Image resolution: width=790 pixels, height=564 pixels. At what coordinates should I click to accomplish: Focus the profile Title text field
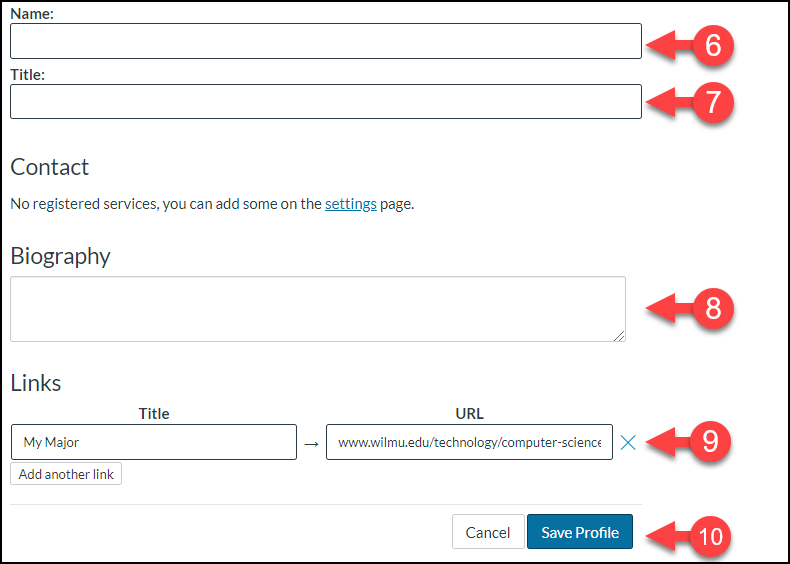325,101
